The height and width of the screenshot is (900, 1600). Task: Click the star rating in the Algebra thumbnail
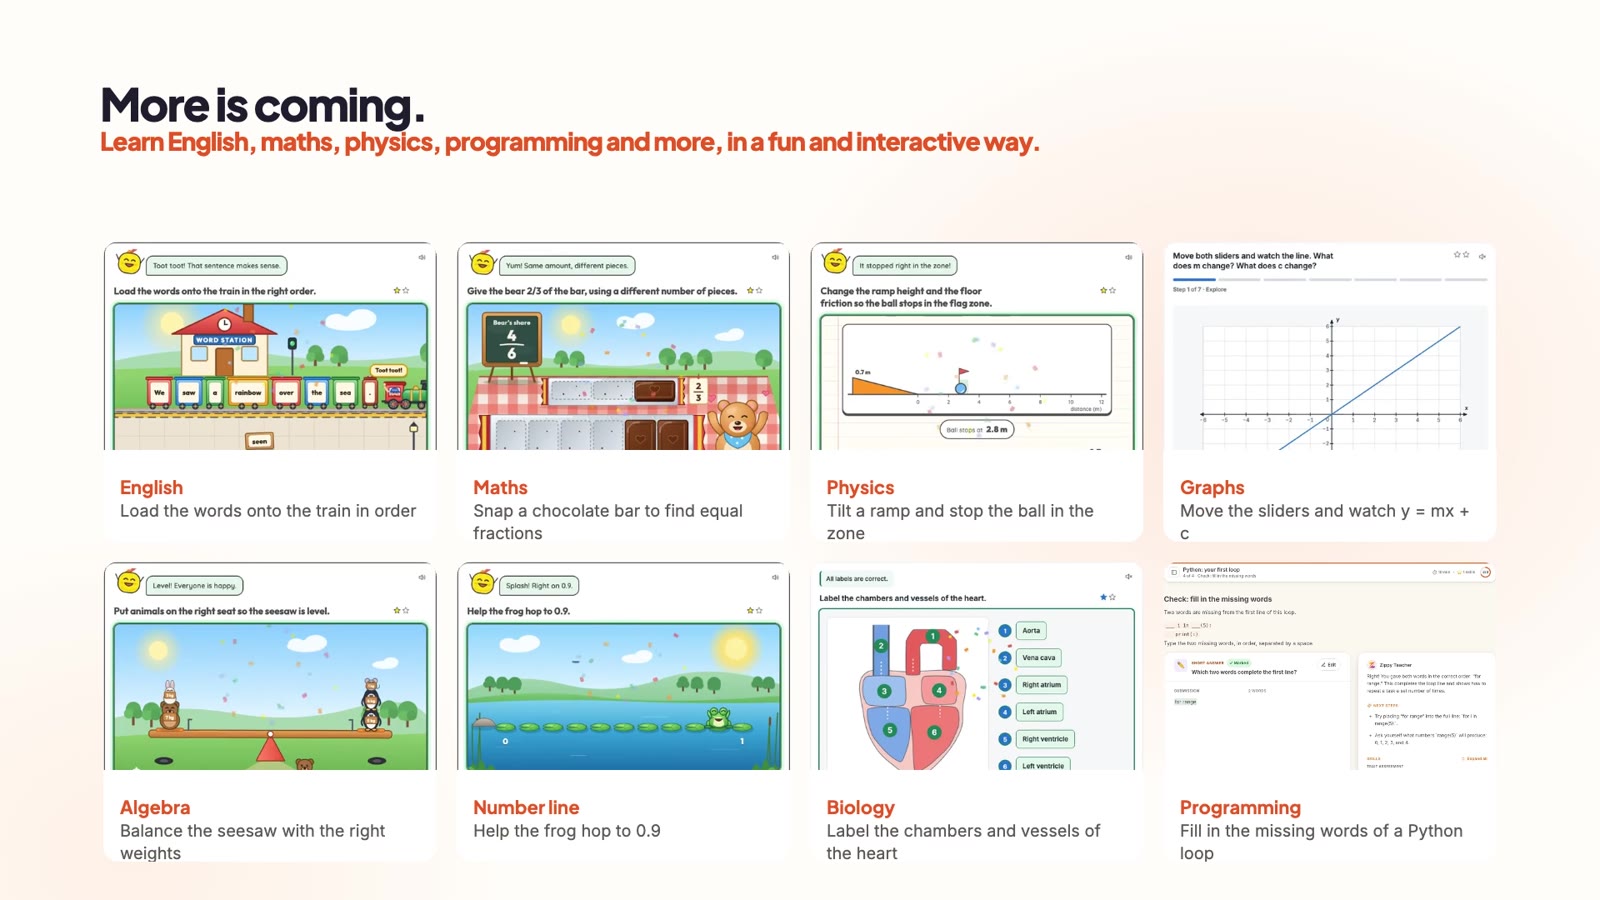[401, 610]
